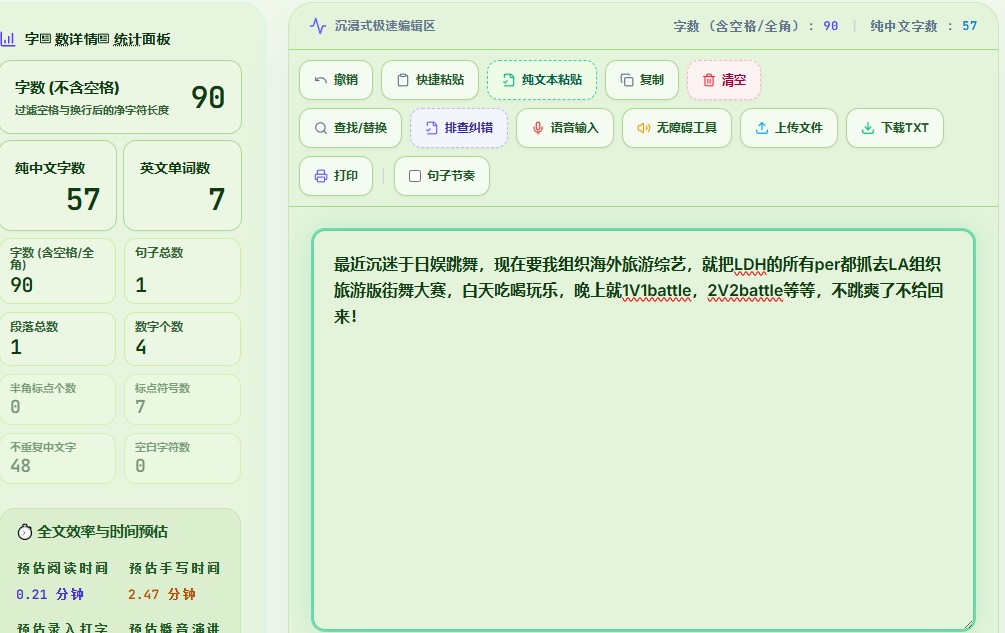Click the underlined word LDH in the text

coord(750,265)
